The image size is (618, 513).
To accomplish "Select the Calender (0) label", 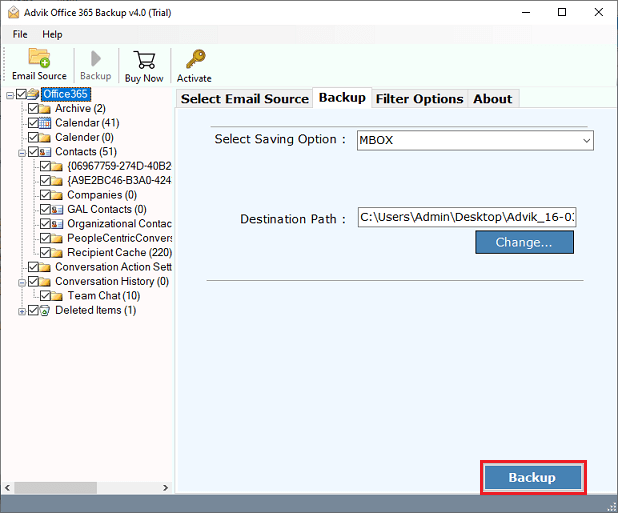I will (x=84, y=137).
